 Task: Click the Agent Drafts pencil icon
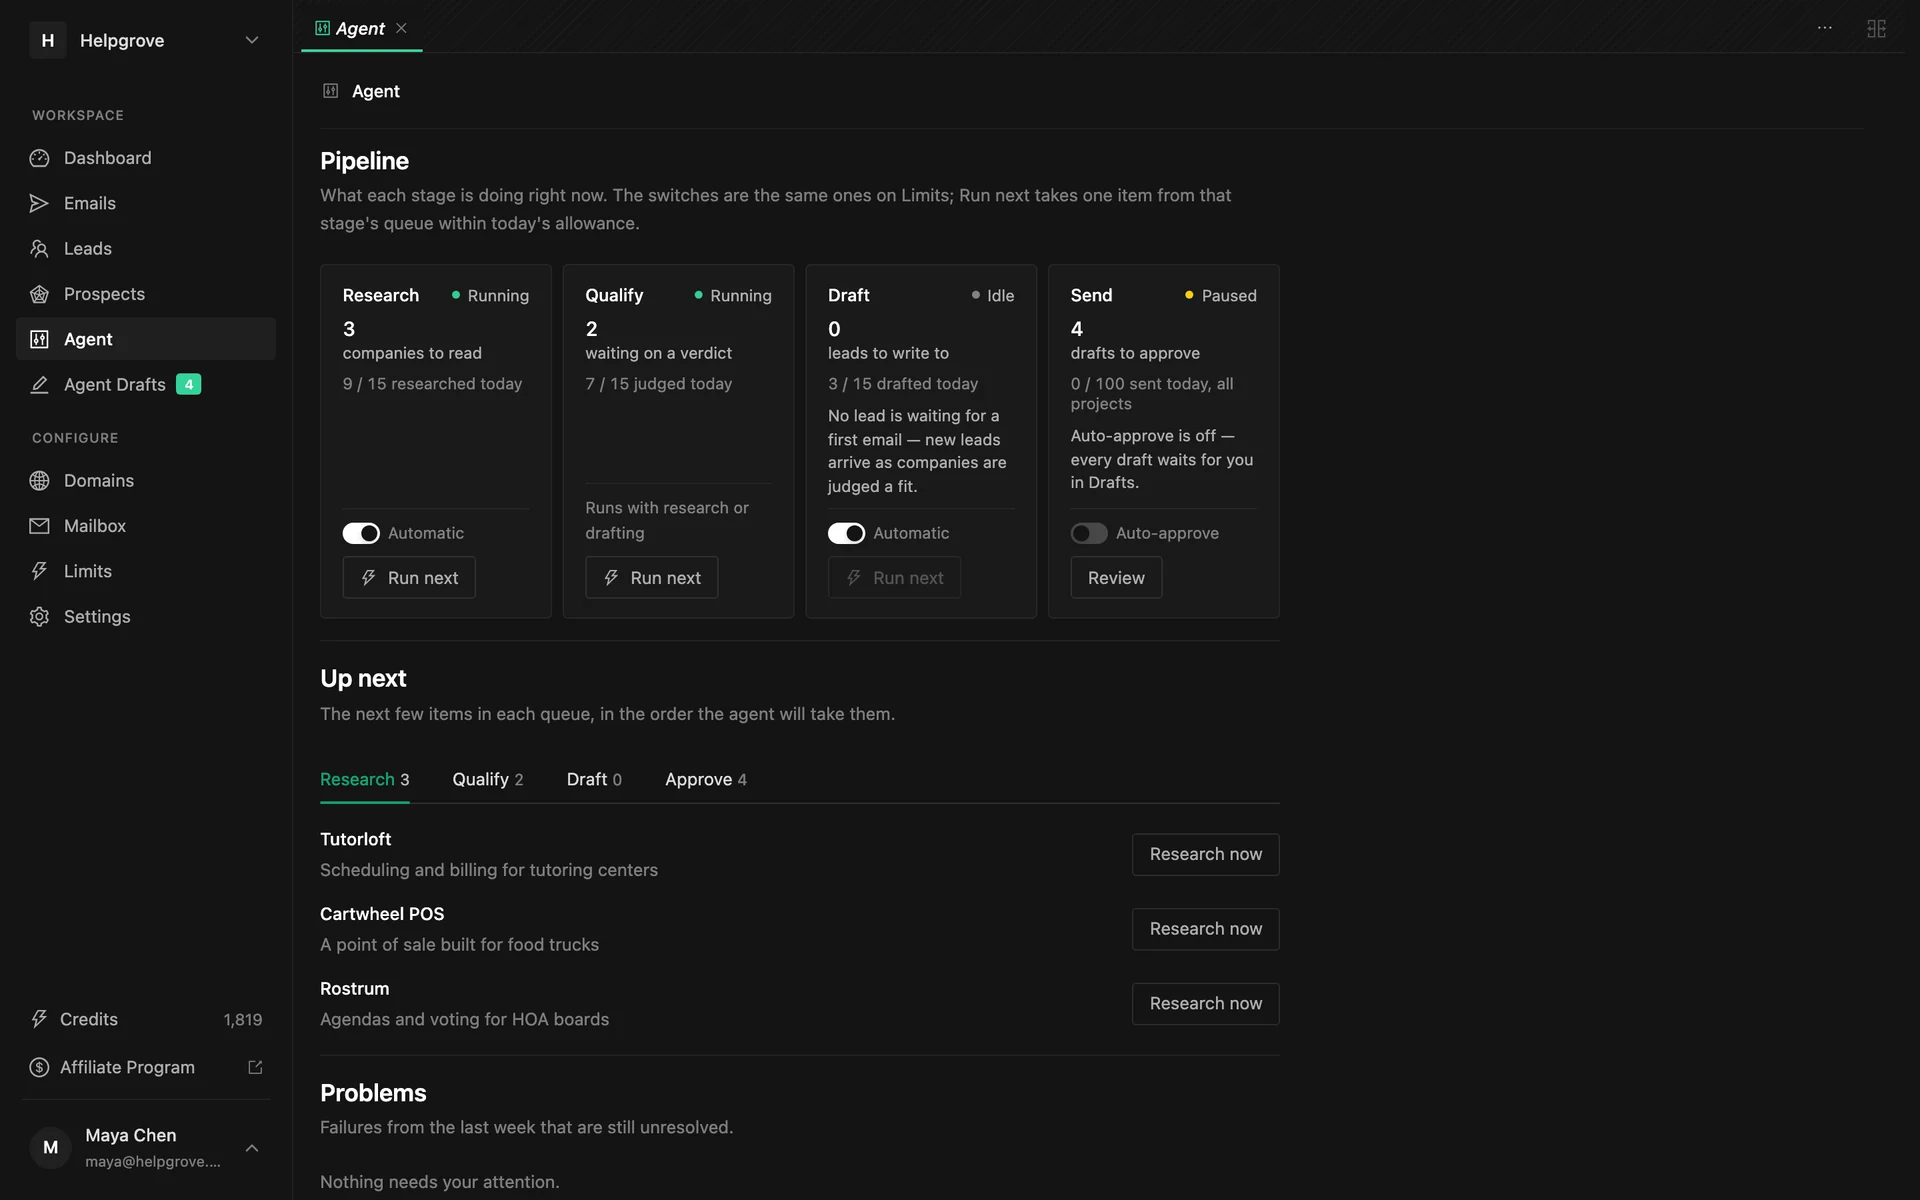point(39,384)
